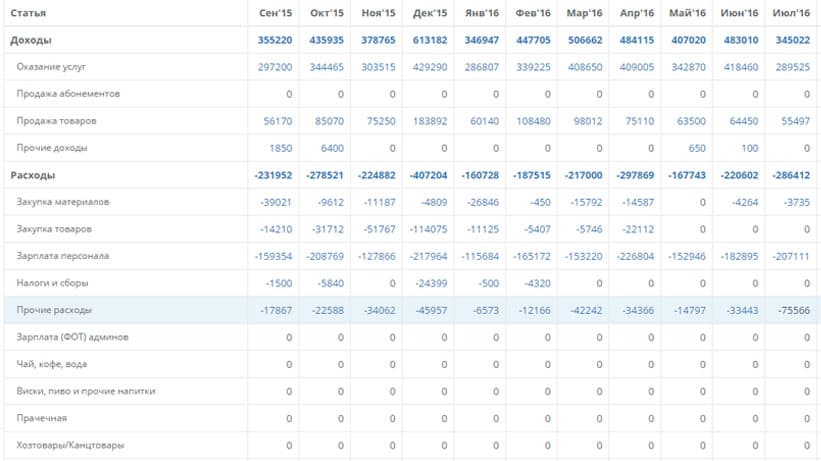Select the Статья column header
The image size is (821, 461).
click(x=28, y=13)
